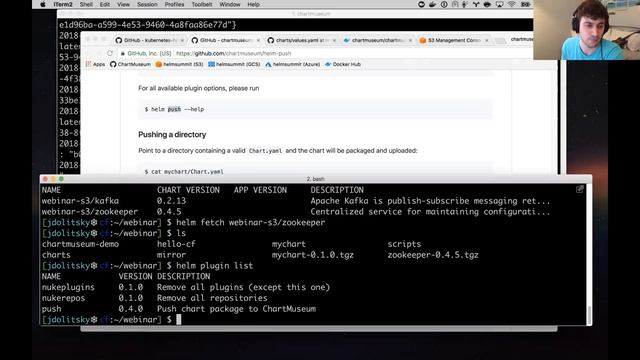Open the helmsummit (S3) bookmark

pos(179,64)
